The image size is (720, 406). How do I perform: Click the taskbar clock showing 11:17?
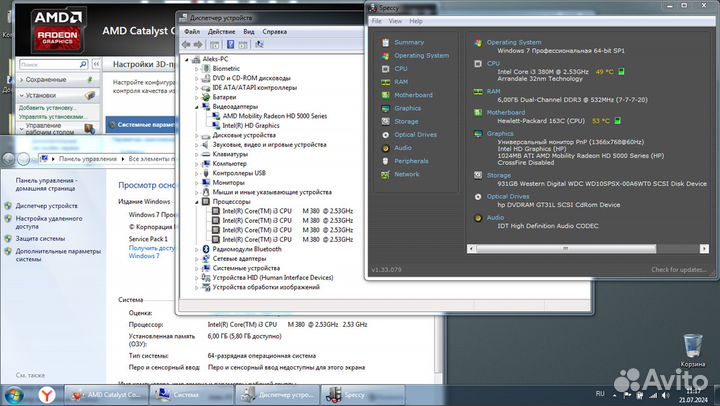tap(693, 395)
